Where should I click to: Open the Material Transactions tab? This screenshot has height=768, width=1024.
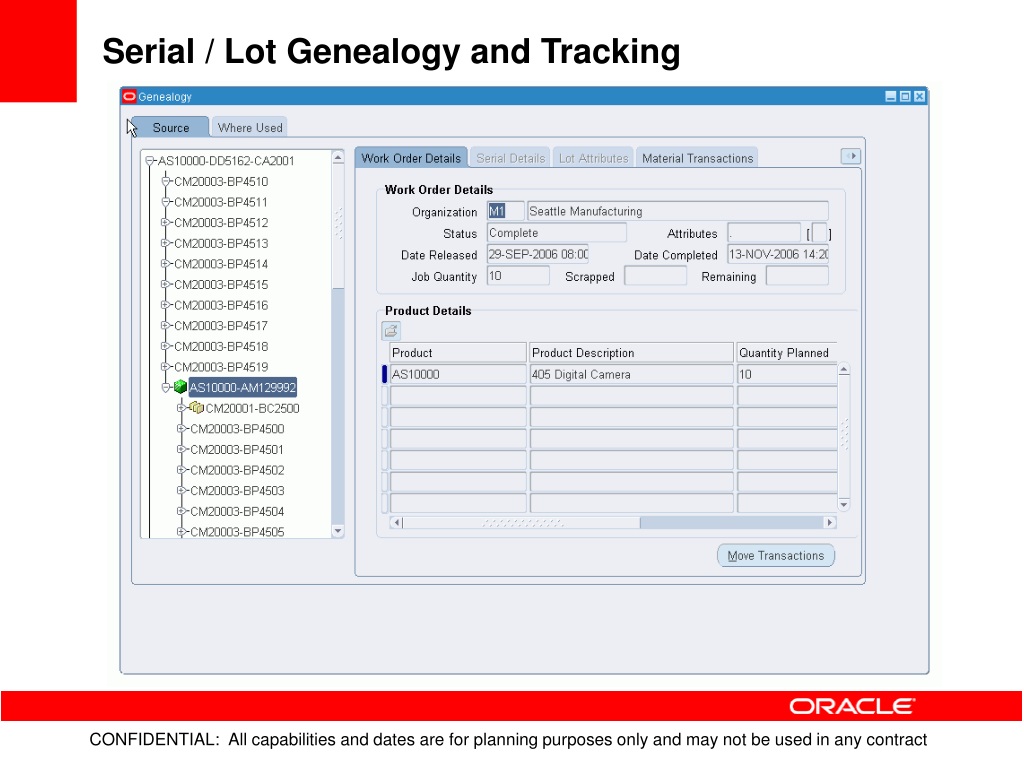[697, 158]
